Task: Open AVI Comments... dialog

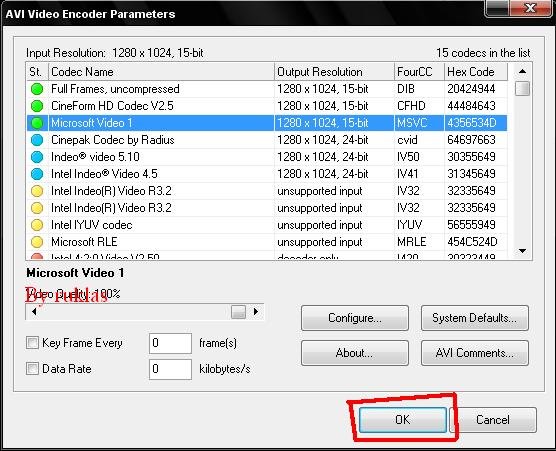Action: (x=474, y=353)
